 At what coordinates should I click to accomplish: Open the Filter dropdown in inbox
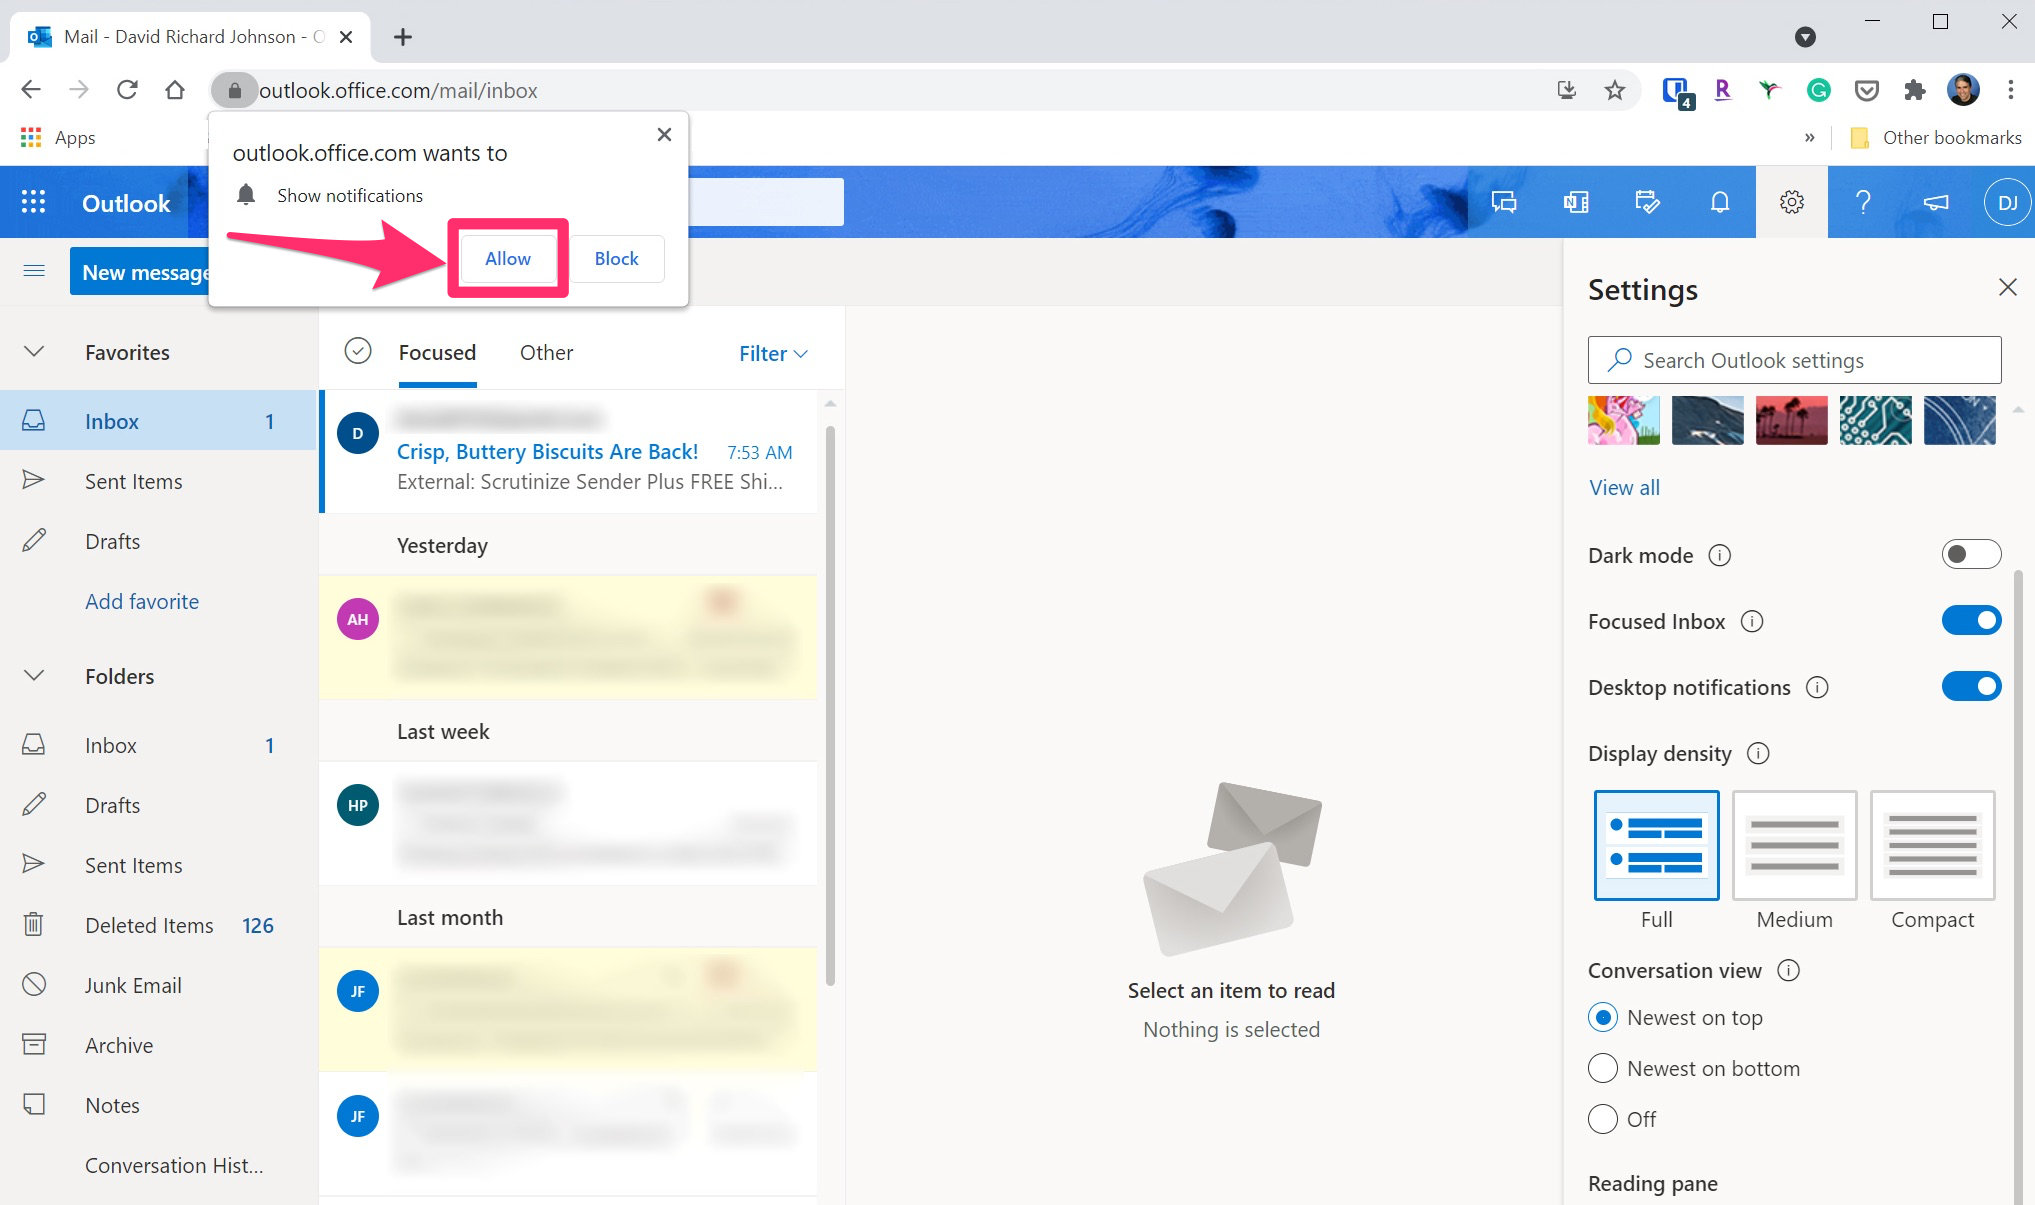pyautogui.click(x=773, y=351)
